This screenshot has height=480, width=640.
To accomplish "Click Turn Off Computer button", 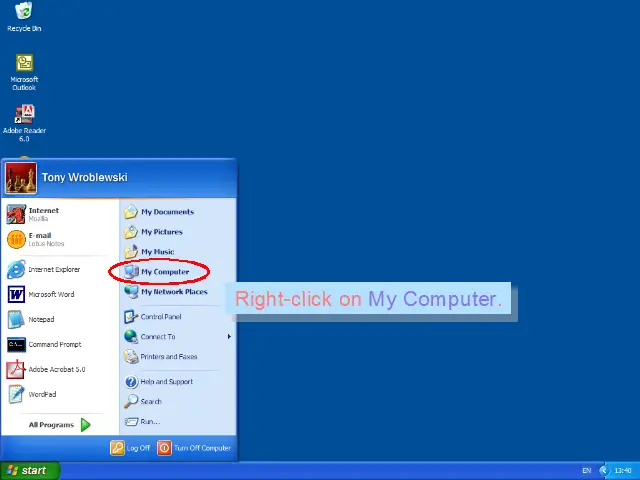I will tap(194, 448).
